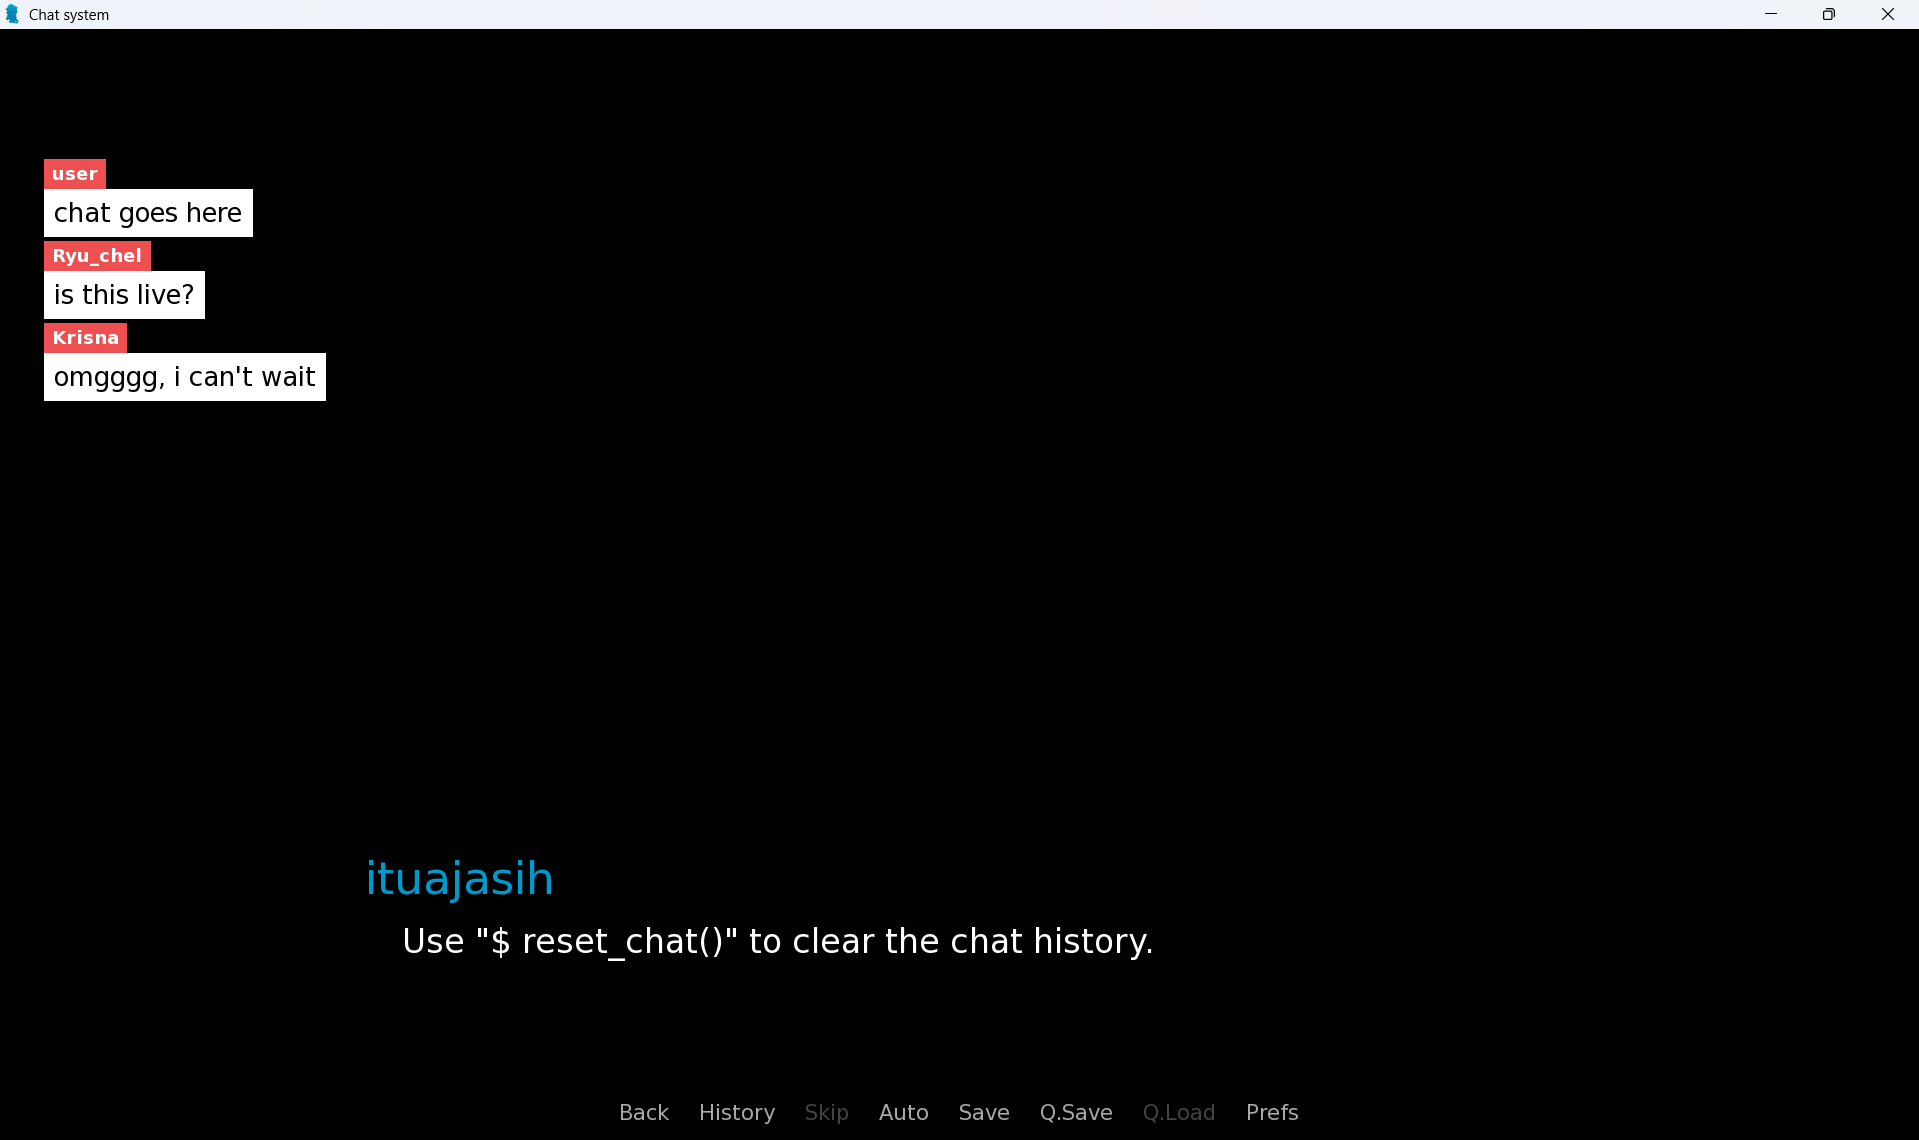The image size is (1919, 1140).
Task: Click the red user name tag
Action: coord(74,173)
